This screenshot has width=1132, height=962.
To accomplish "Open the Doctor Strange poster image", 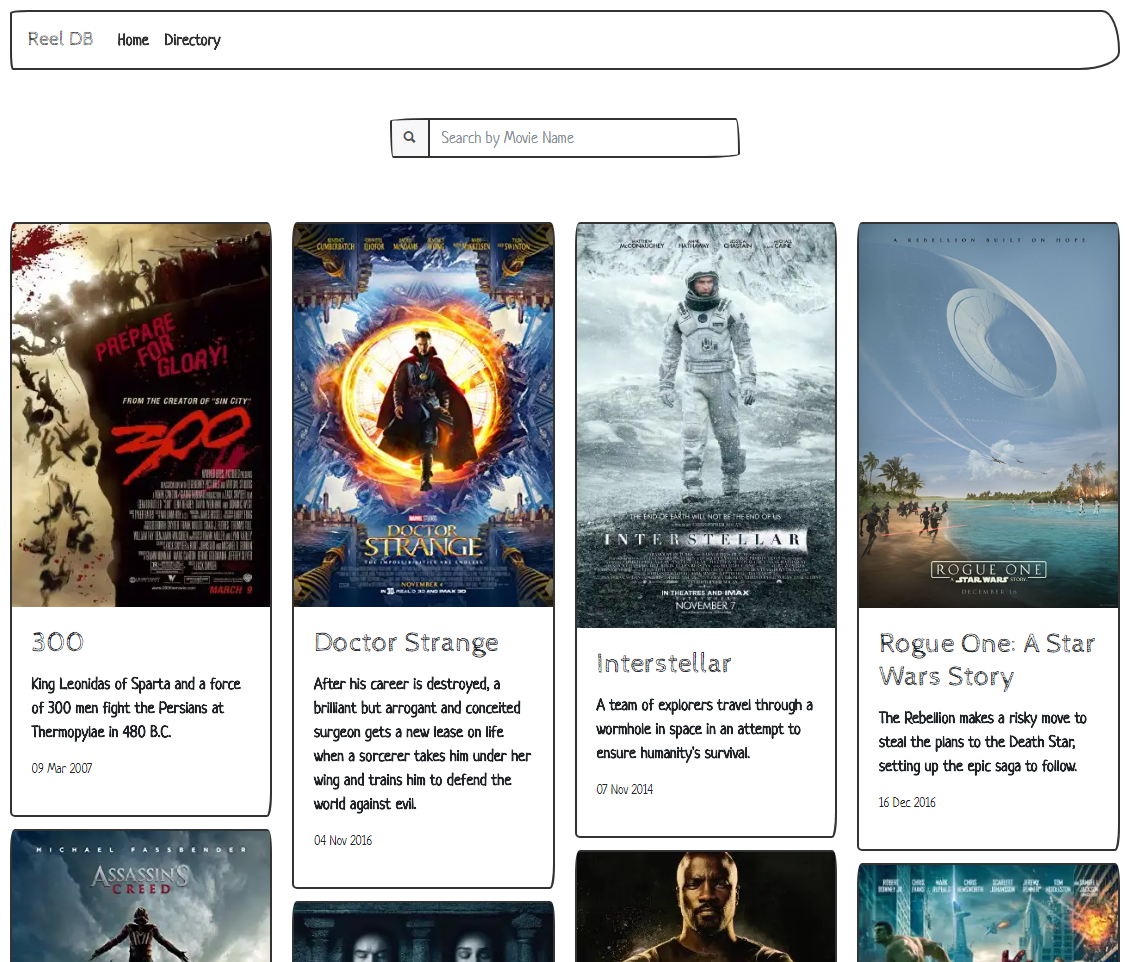I will pyautogui.click(x=424, y=415).
